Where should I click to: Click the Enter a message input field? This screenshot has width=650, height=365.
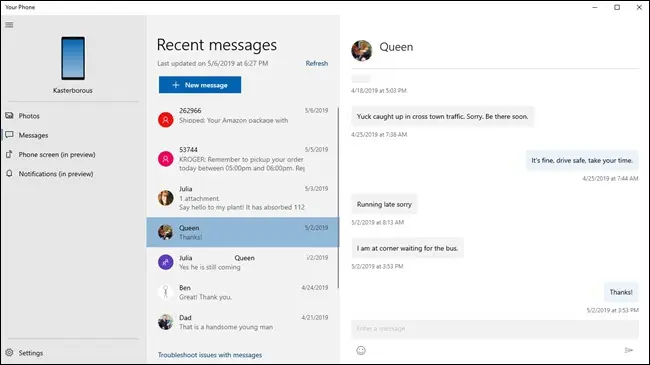coord(495,329)
